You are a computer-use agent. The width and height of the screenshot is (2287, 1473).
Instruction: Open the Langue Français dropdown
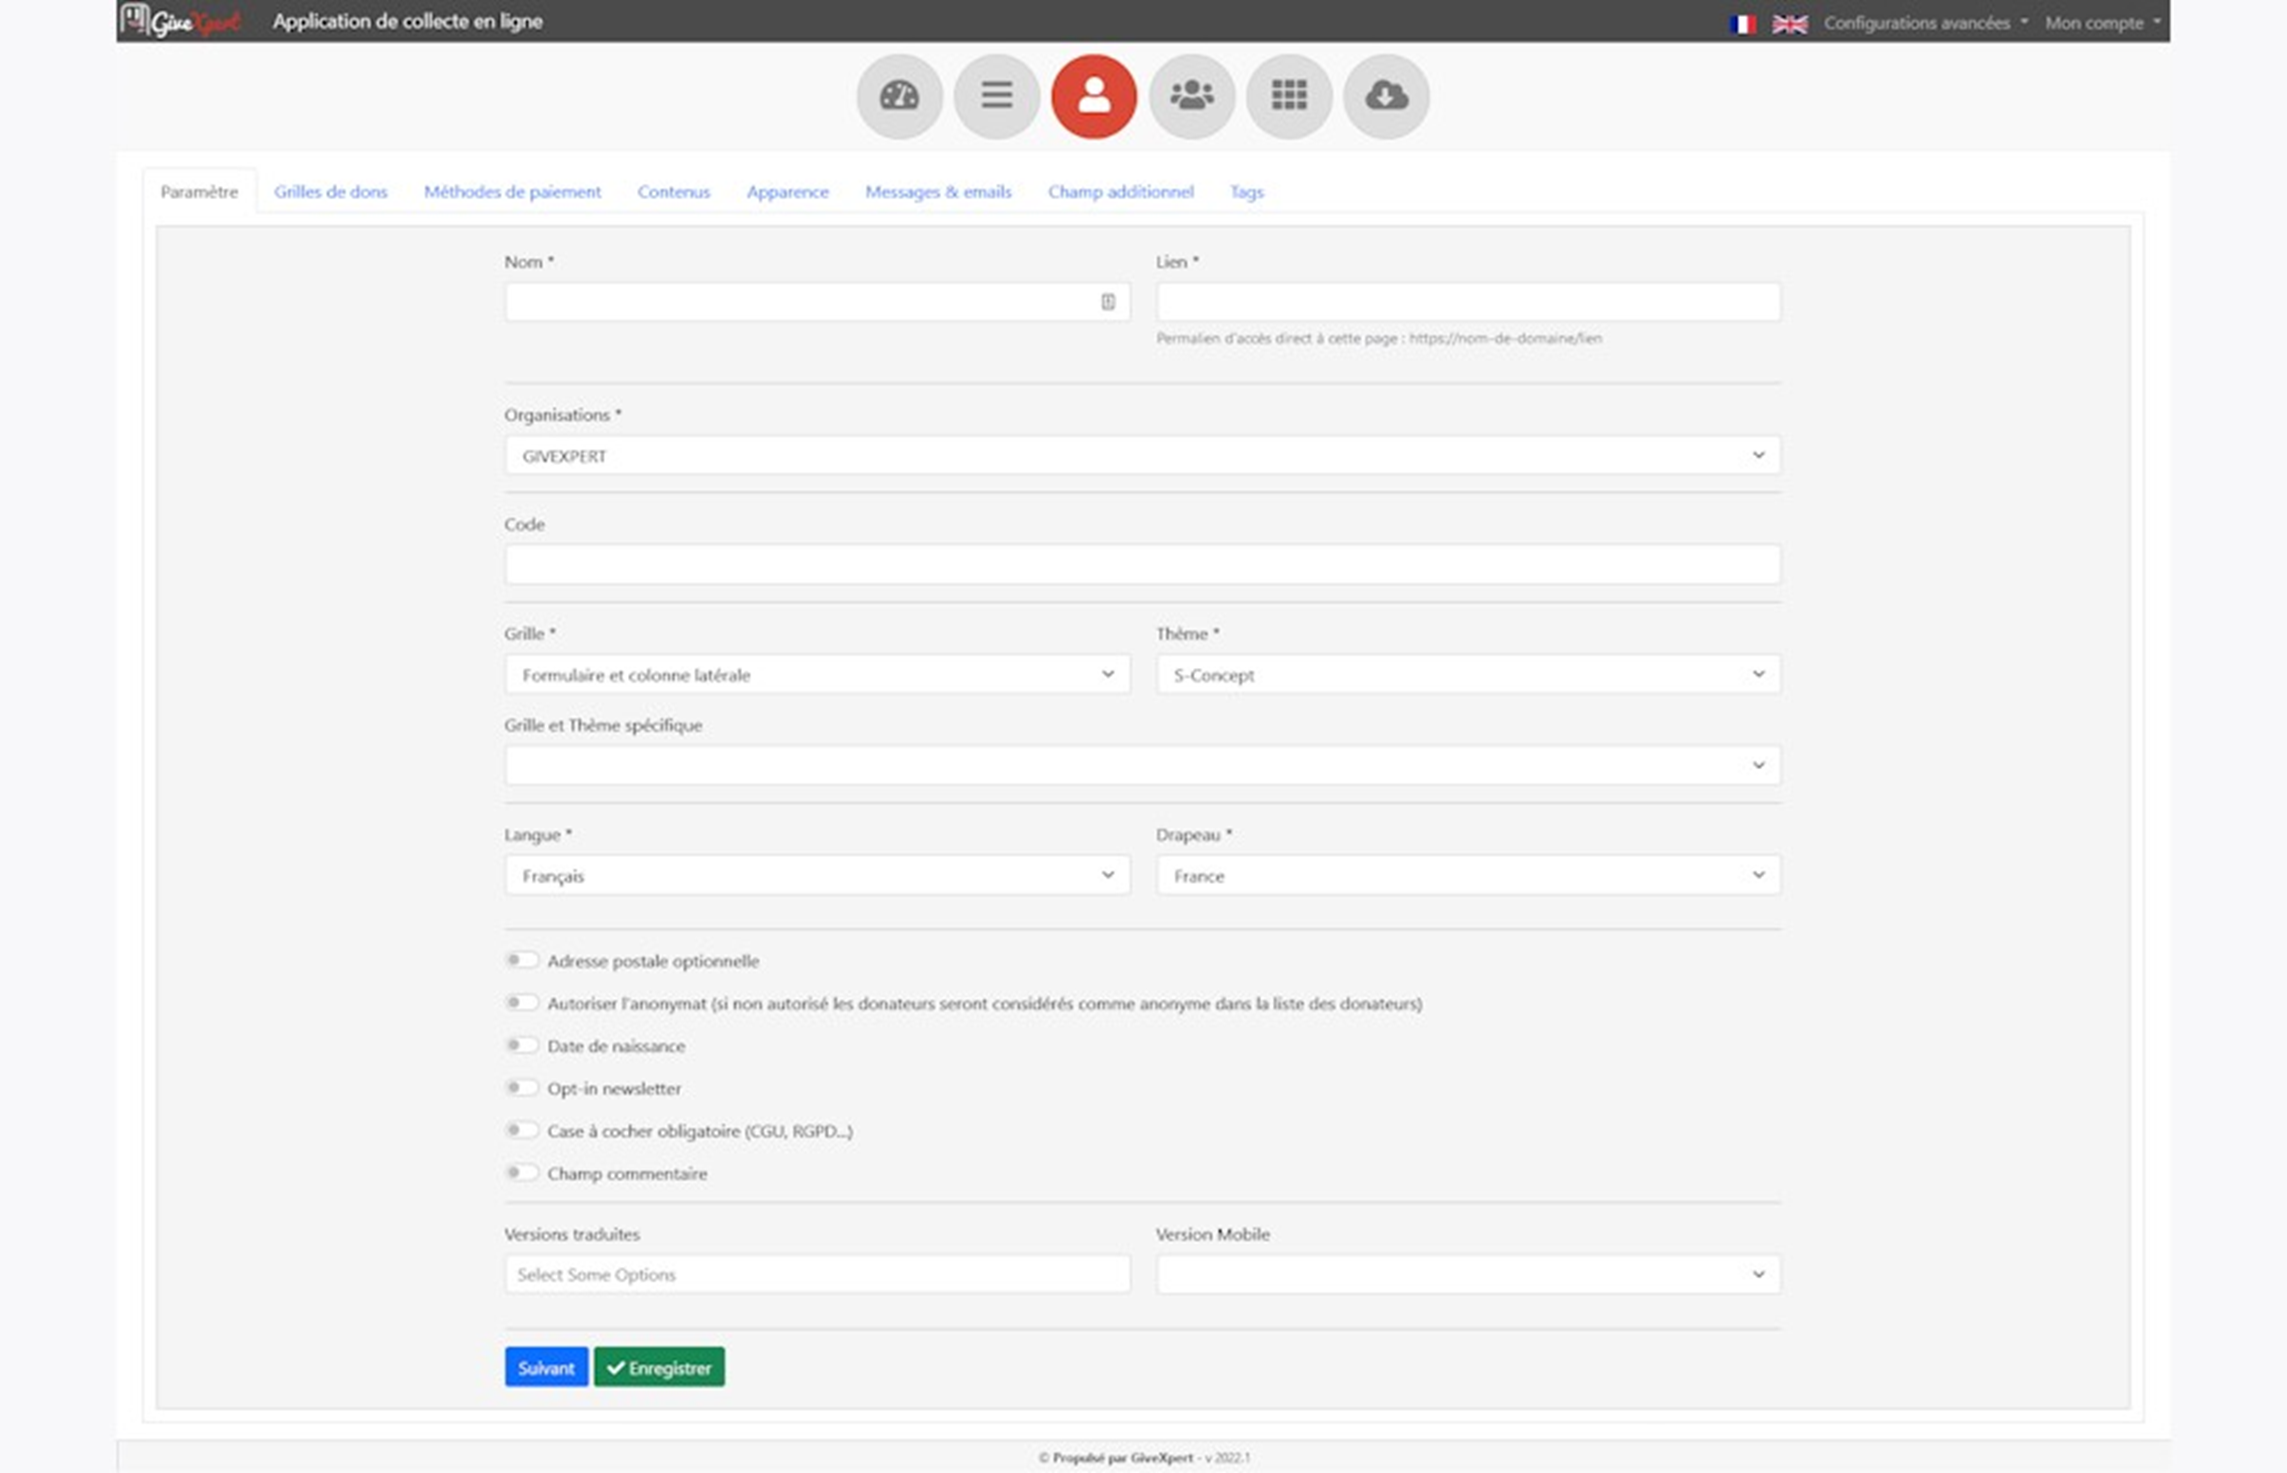(x=817, y=875)
